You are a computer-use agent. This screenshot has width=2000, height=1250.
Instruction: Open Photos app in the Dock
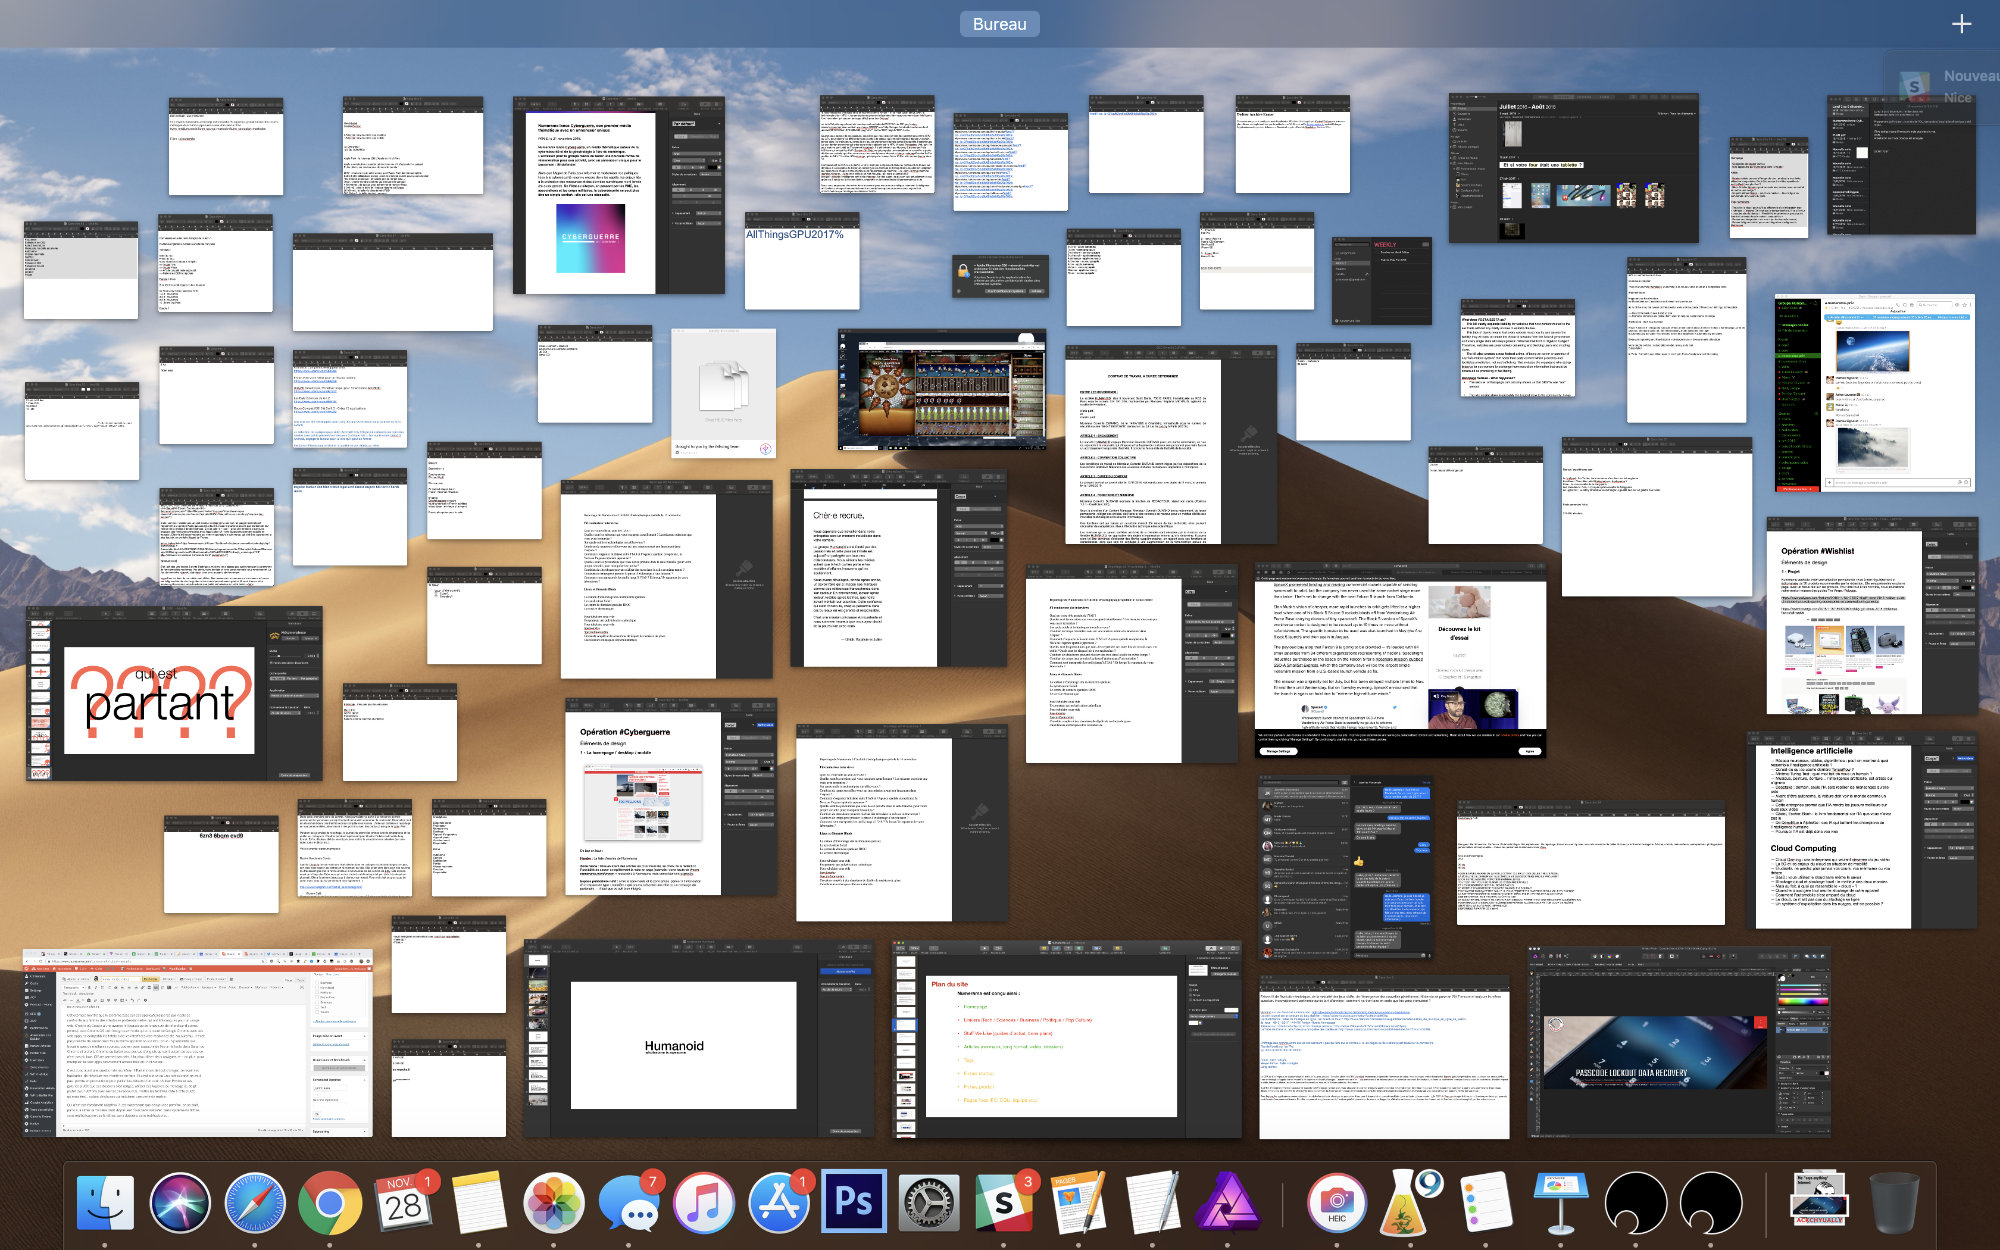click(x=553, y=1203)
